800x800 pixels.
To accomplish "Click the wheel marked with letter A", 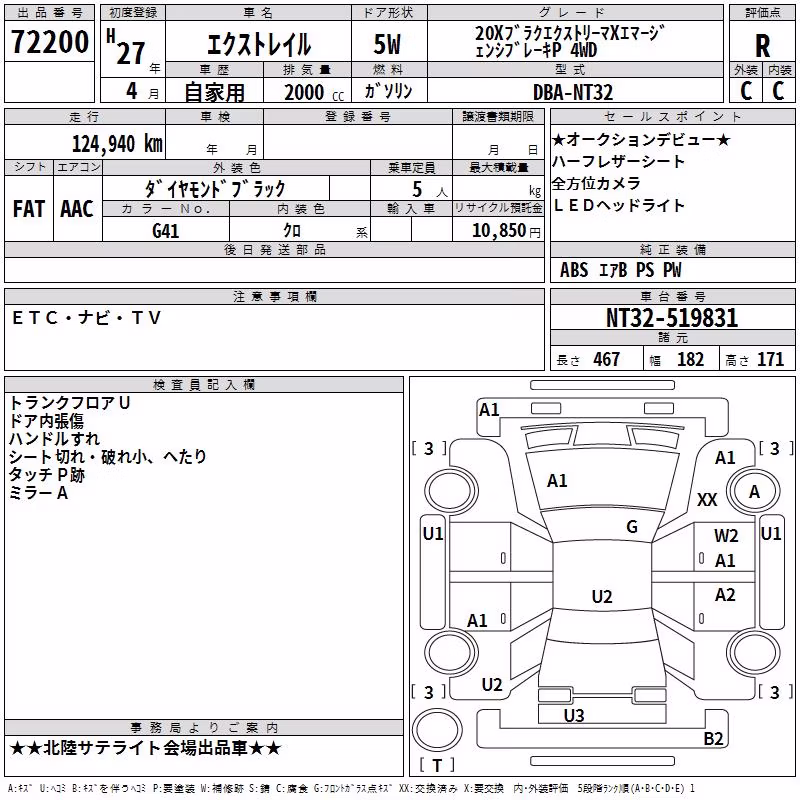I will [754, 491].
